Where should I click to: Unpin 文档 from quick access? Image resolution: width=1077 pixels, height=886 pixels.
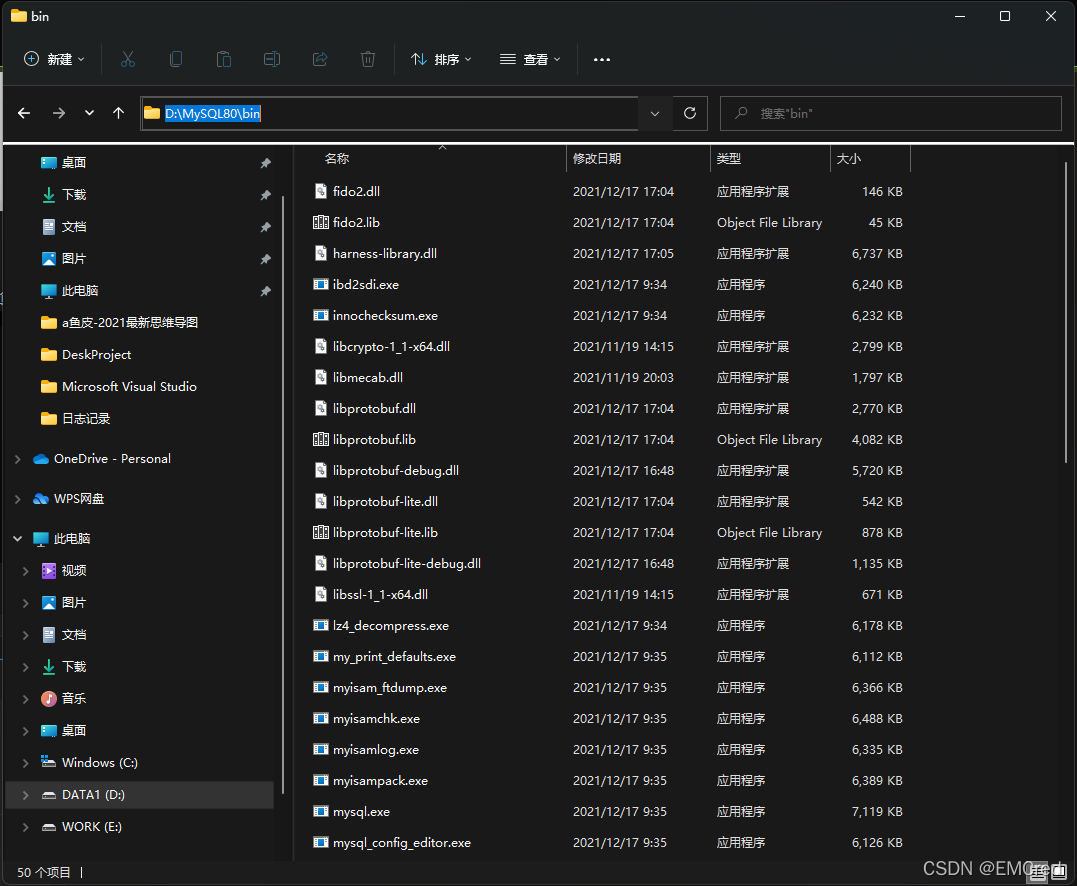click(265, 227)
